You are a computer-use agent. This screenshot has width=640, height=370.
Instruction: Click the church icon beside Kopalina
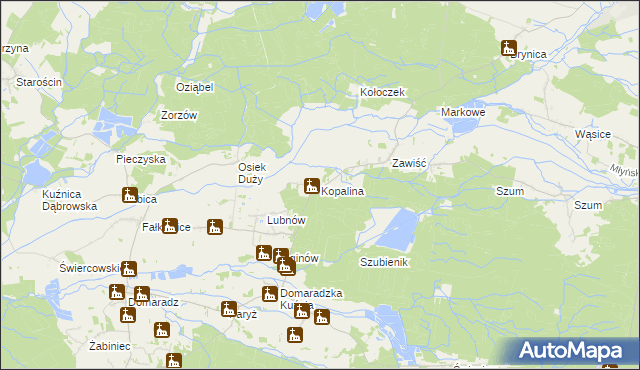pyautogui.click(x=312, y=186)
